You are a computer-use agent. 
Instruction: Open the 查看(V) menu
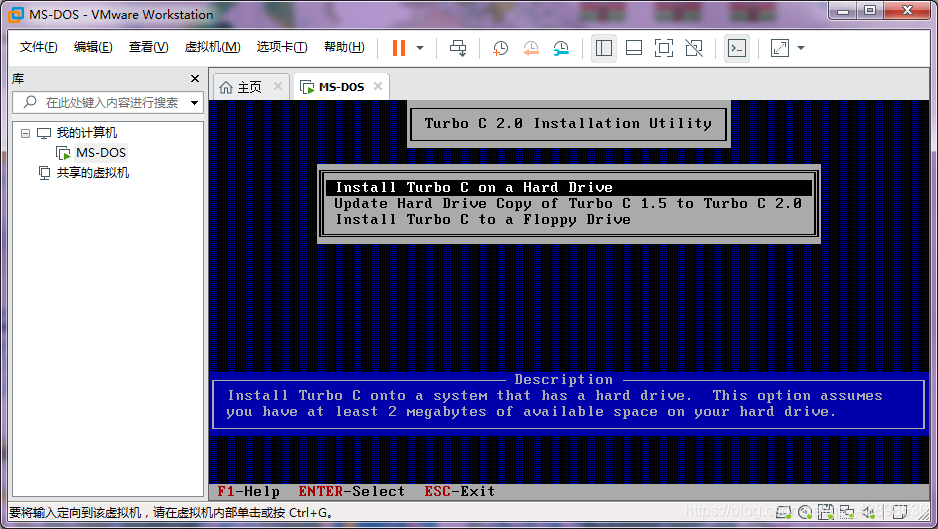tap(148, 47)
